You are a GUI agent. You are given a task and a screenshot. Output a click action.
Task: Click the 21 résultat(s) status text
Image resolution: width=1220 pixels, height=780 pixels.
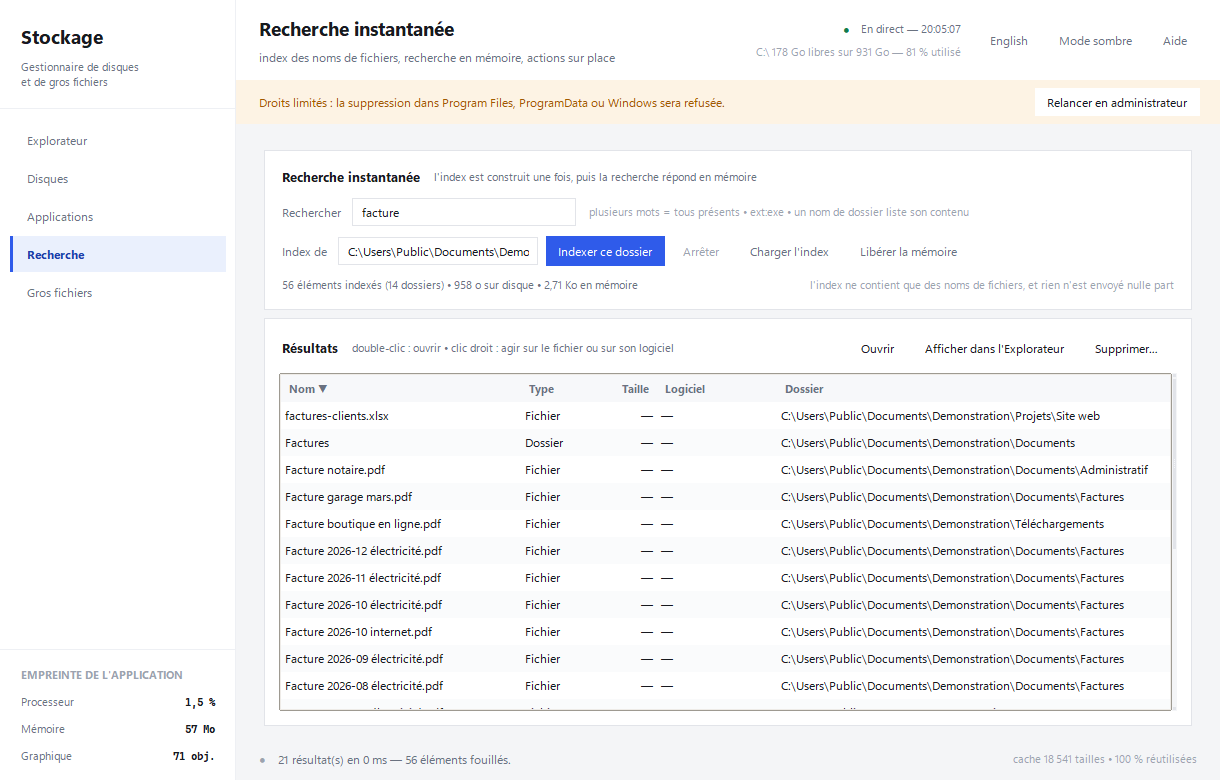(394, 760)
